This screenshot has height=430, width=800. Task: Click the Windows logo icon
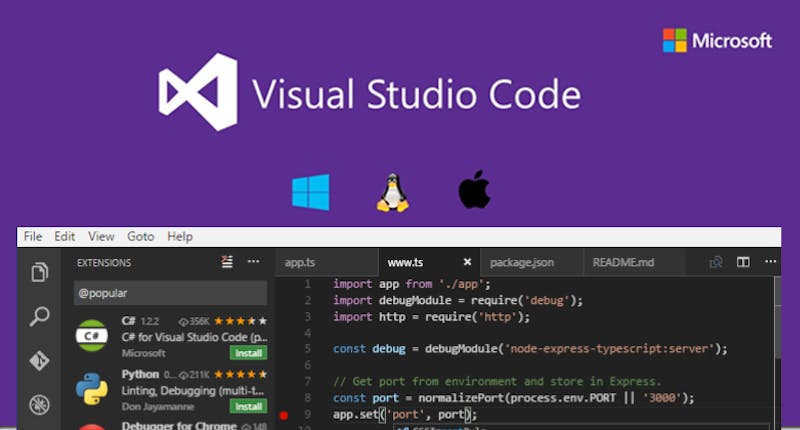coord(311,192)
